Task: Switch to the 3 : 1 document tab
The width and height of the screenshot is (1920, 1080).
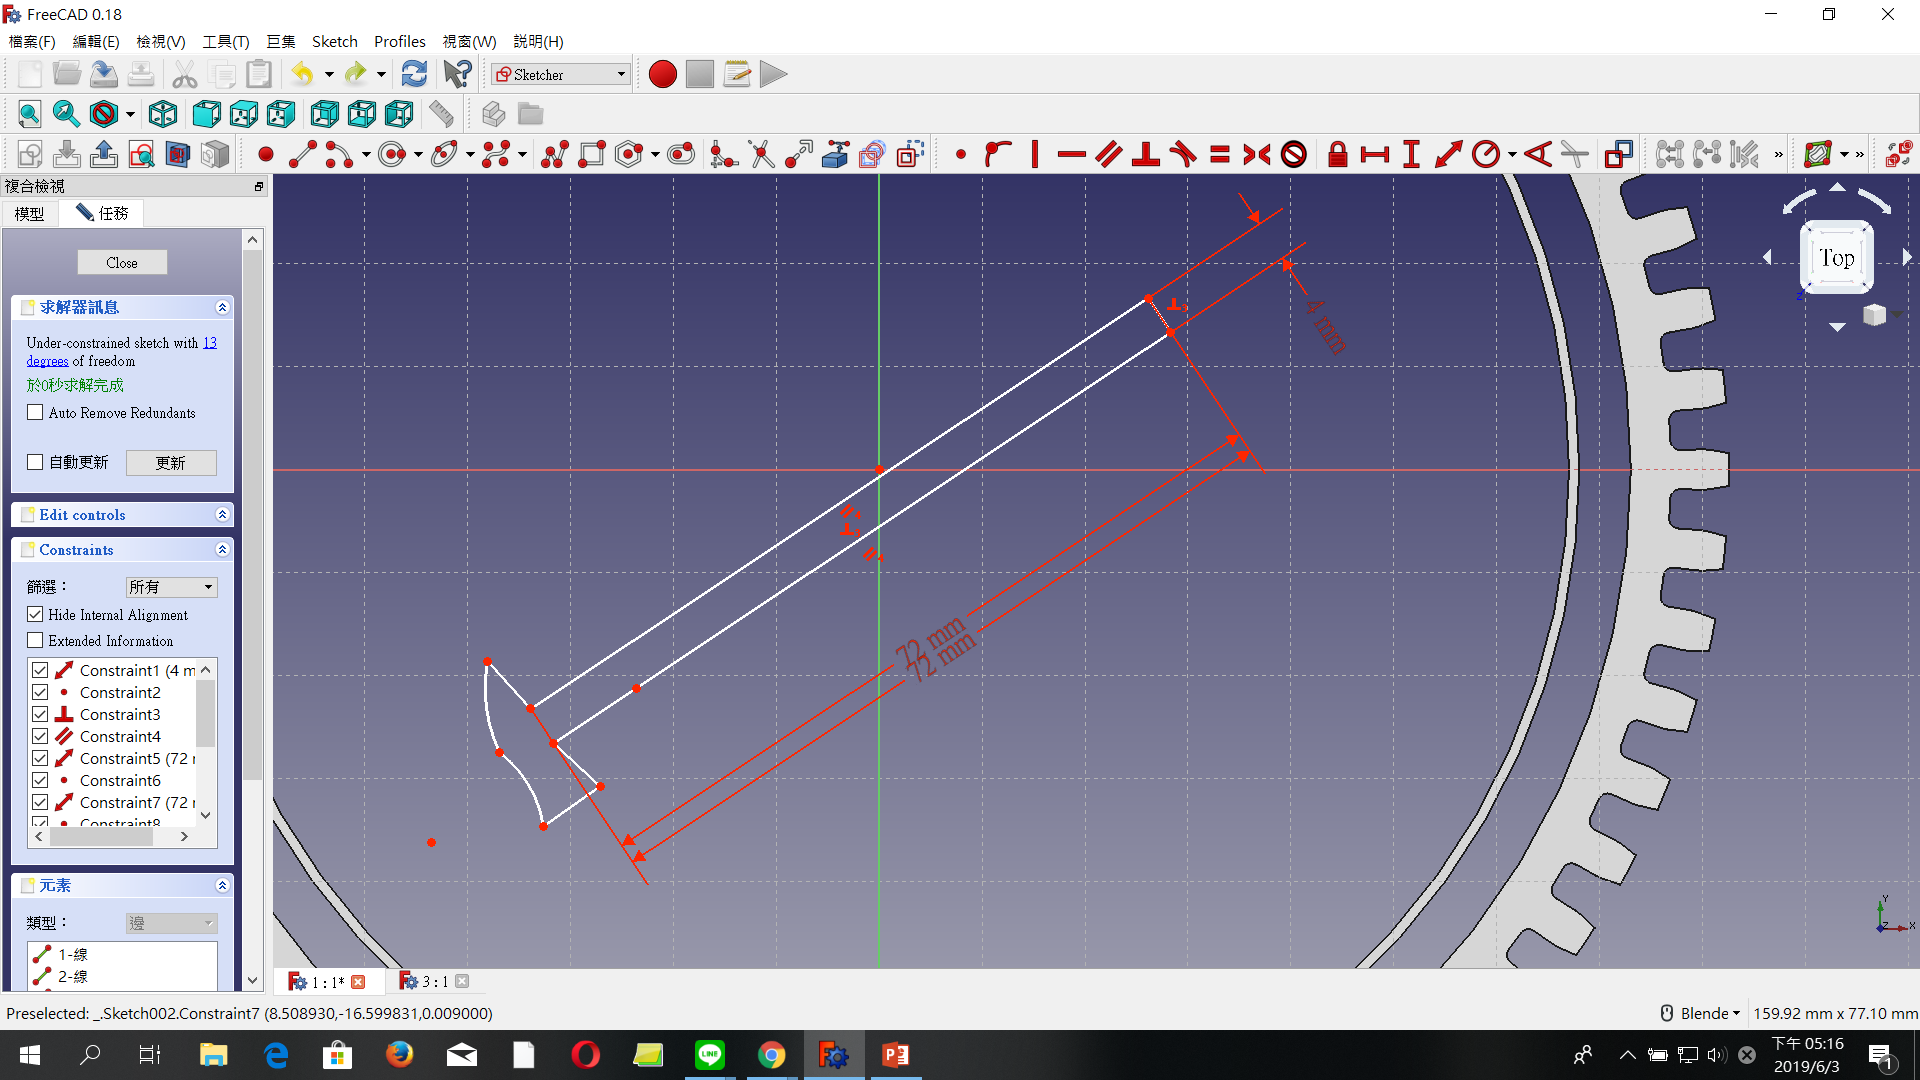Action: coord(434,982)
